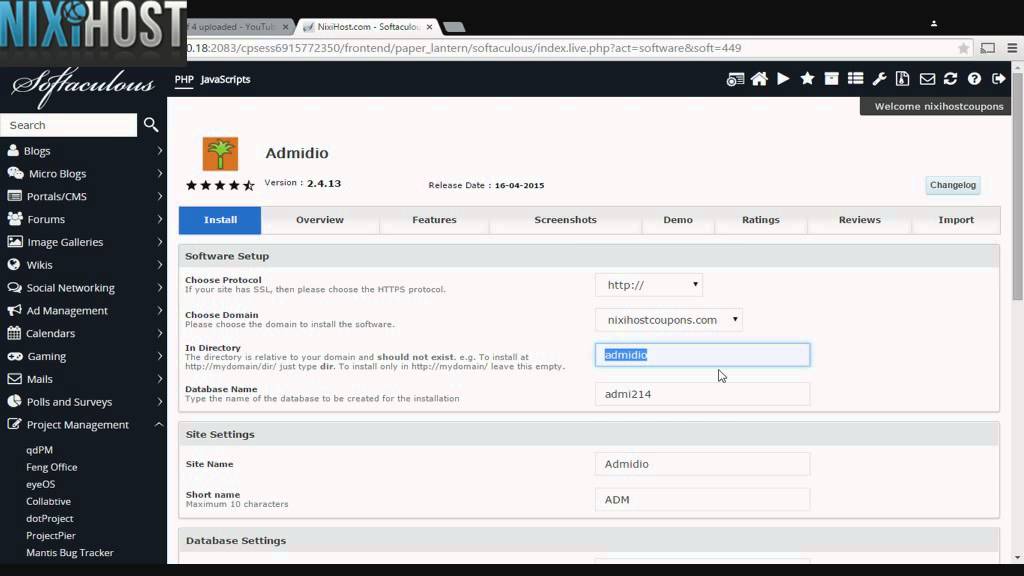The height and width of the screenshot is (576, 1024).
Task: Expand the Ad Management category
Action: tap(84, 311)
